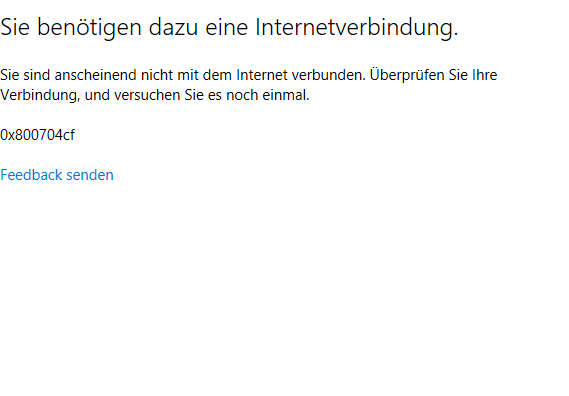Click the word eine in the heading
The width and height of the screenshot is (569, 396).
[226, 27]
